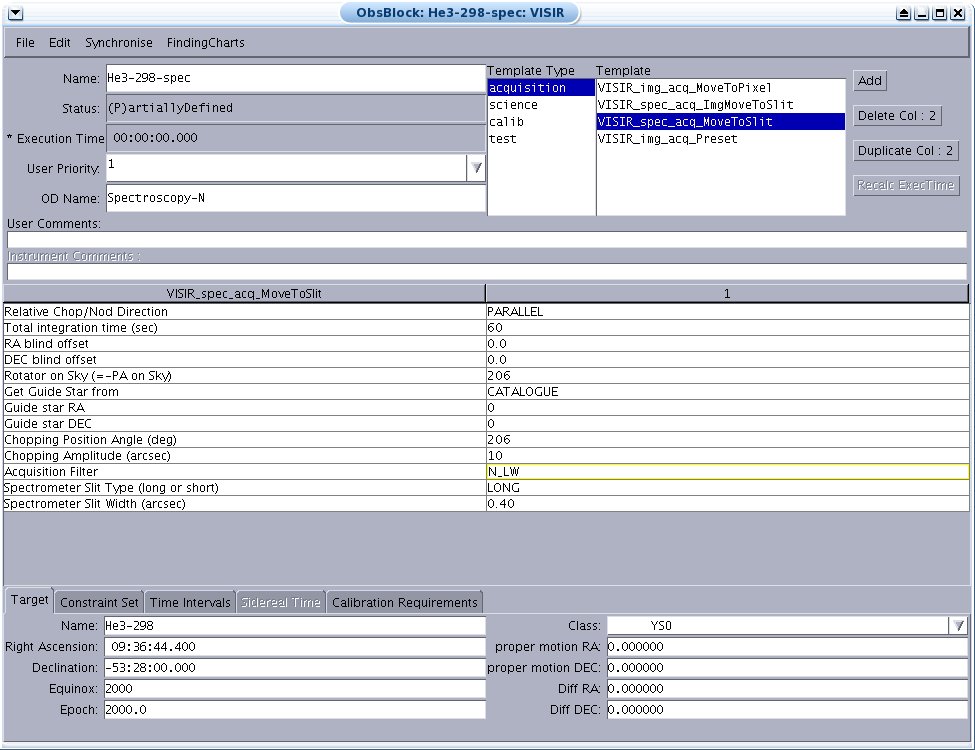Click the Delete Col : 2 button

click(x=897, y=116)
